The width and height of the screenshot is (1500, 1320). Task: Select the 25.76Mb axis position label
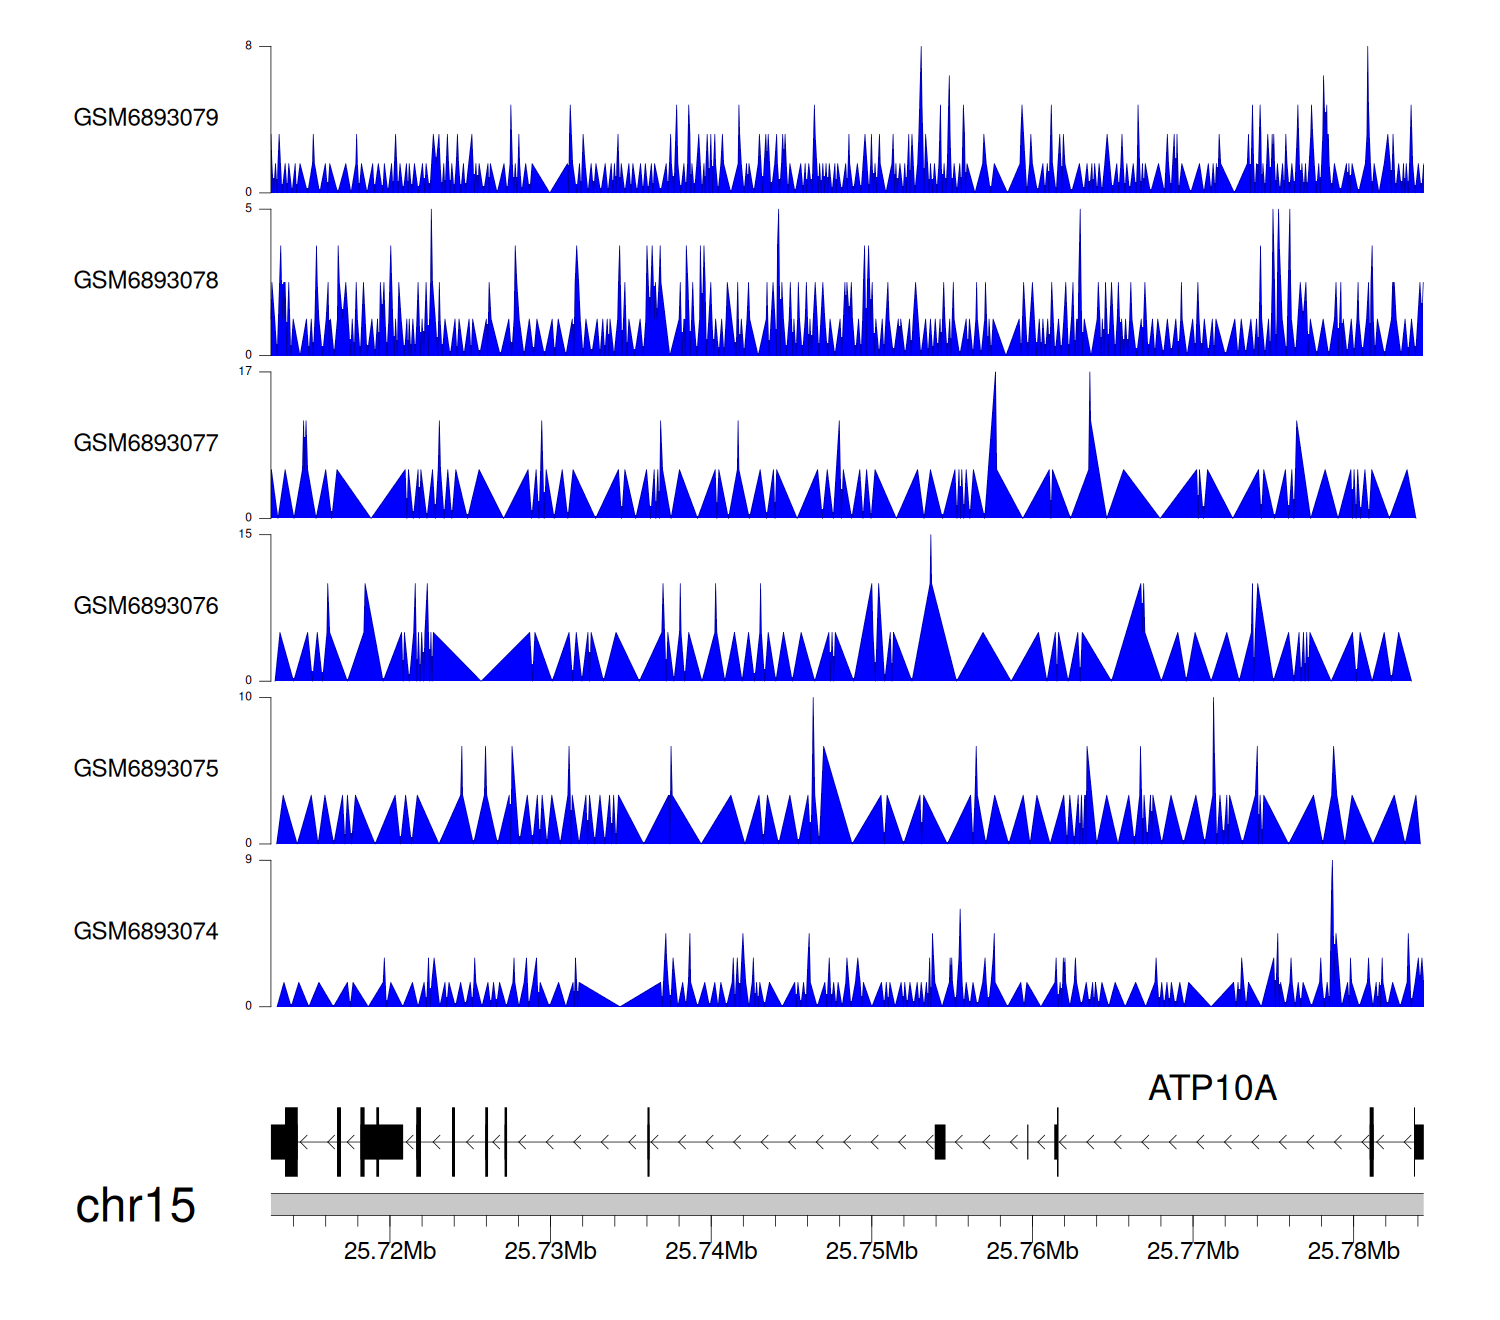tap(1032, 1252)
